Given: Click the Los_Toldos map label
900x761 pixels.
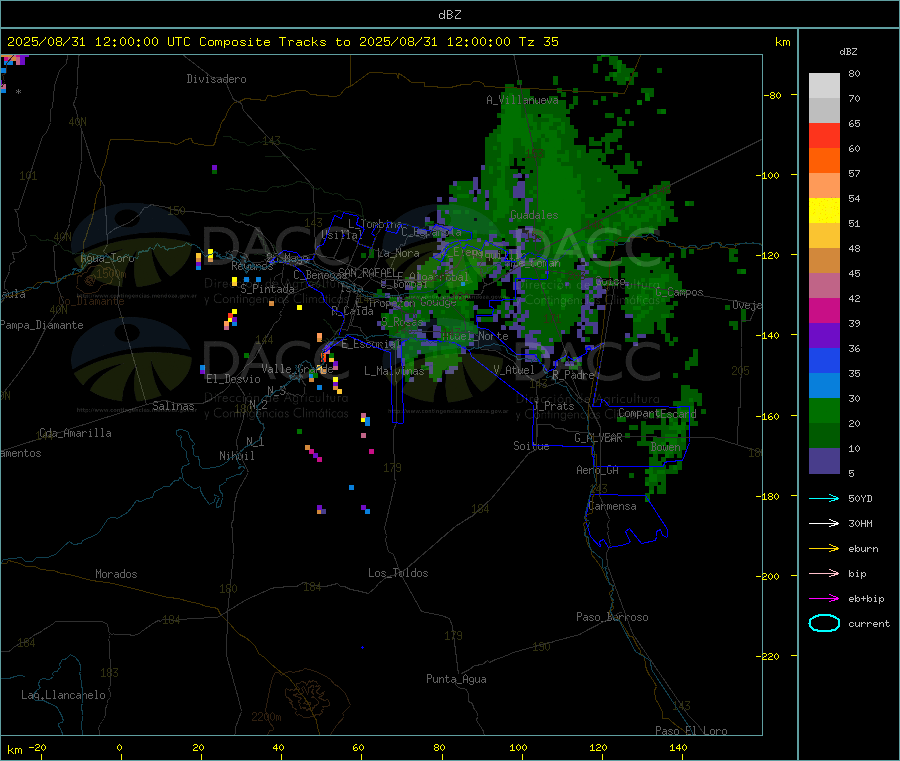Looking at the screenshot, I should click(x=398, y=573).
